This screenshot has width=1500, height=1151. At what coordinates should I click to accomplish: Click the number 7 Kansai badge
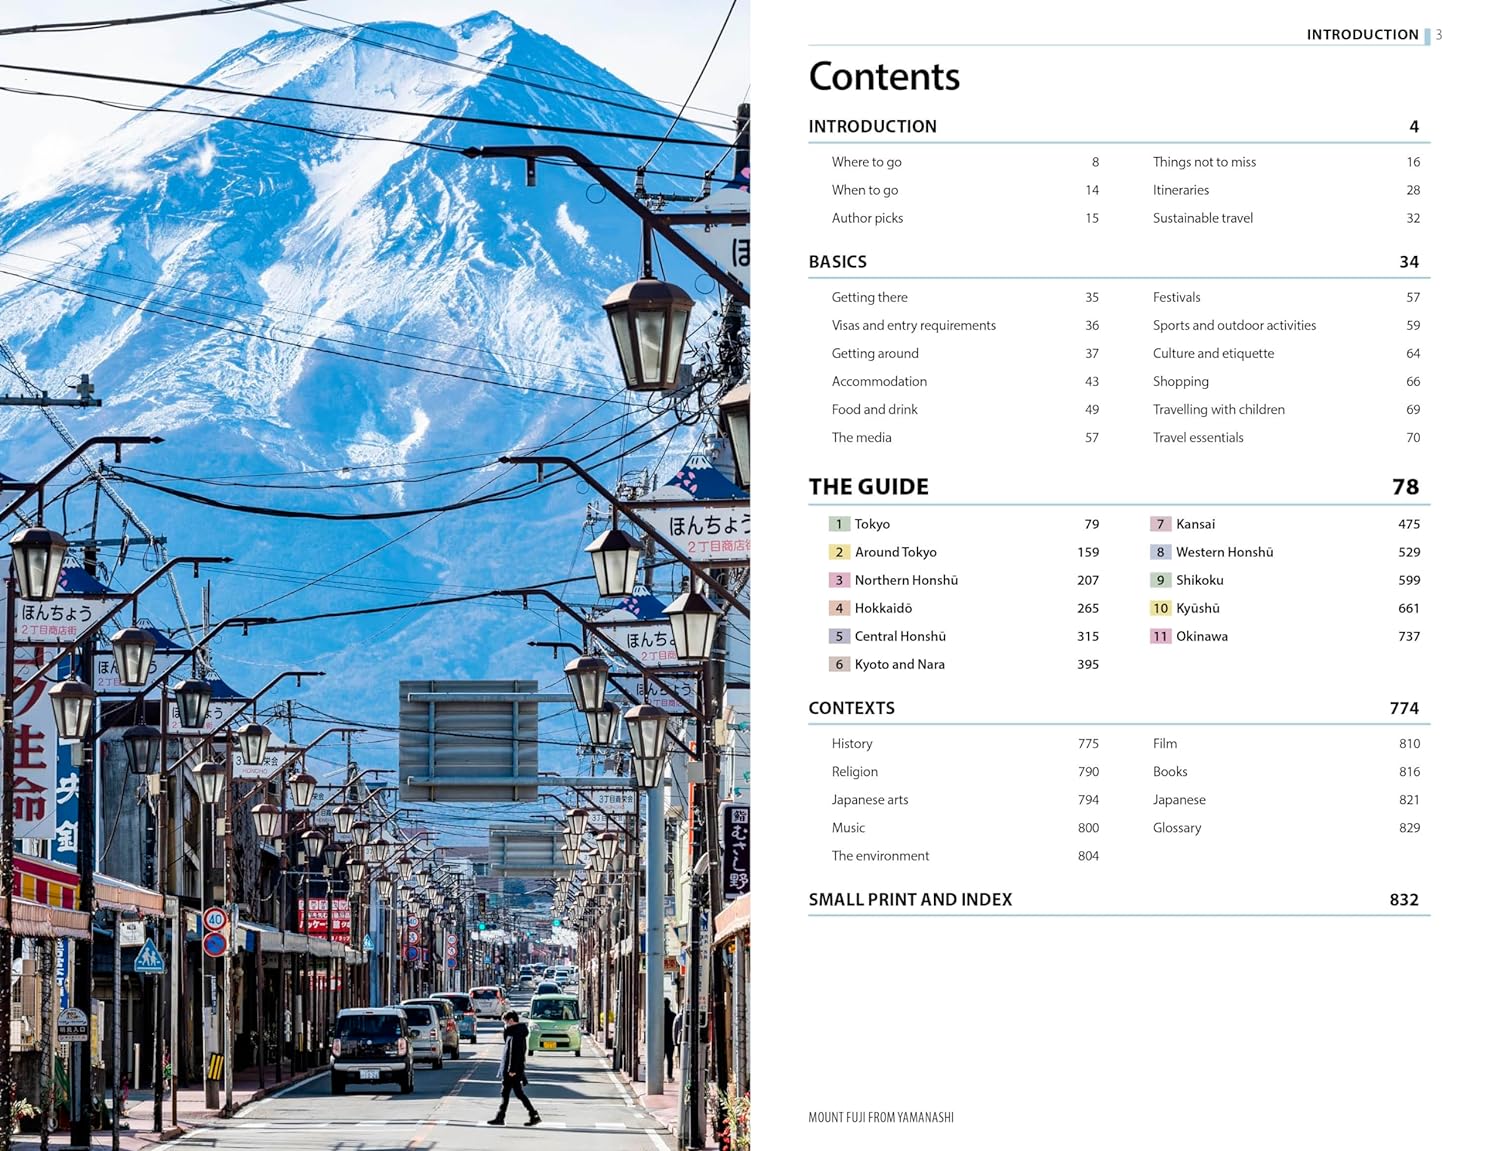coord(1160,524)
